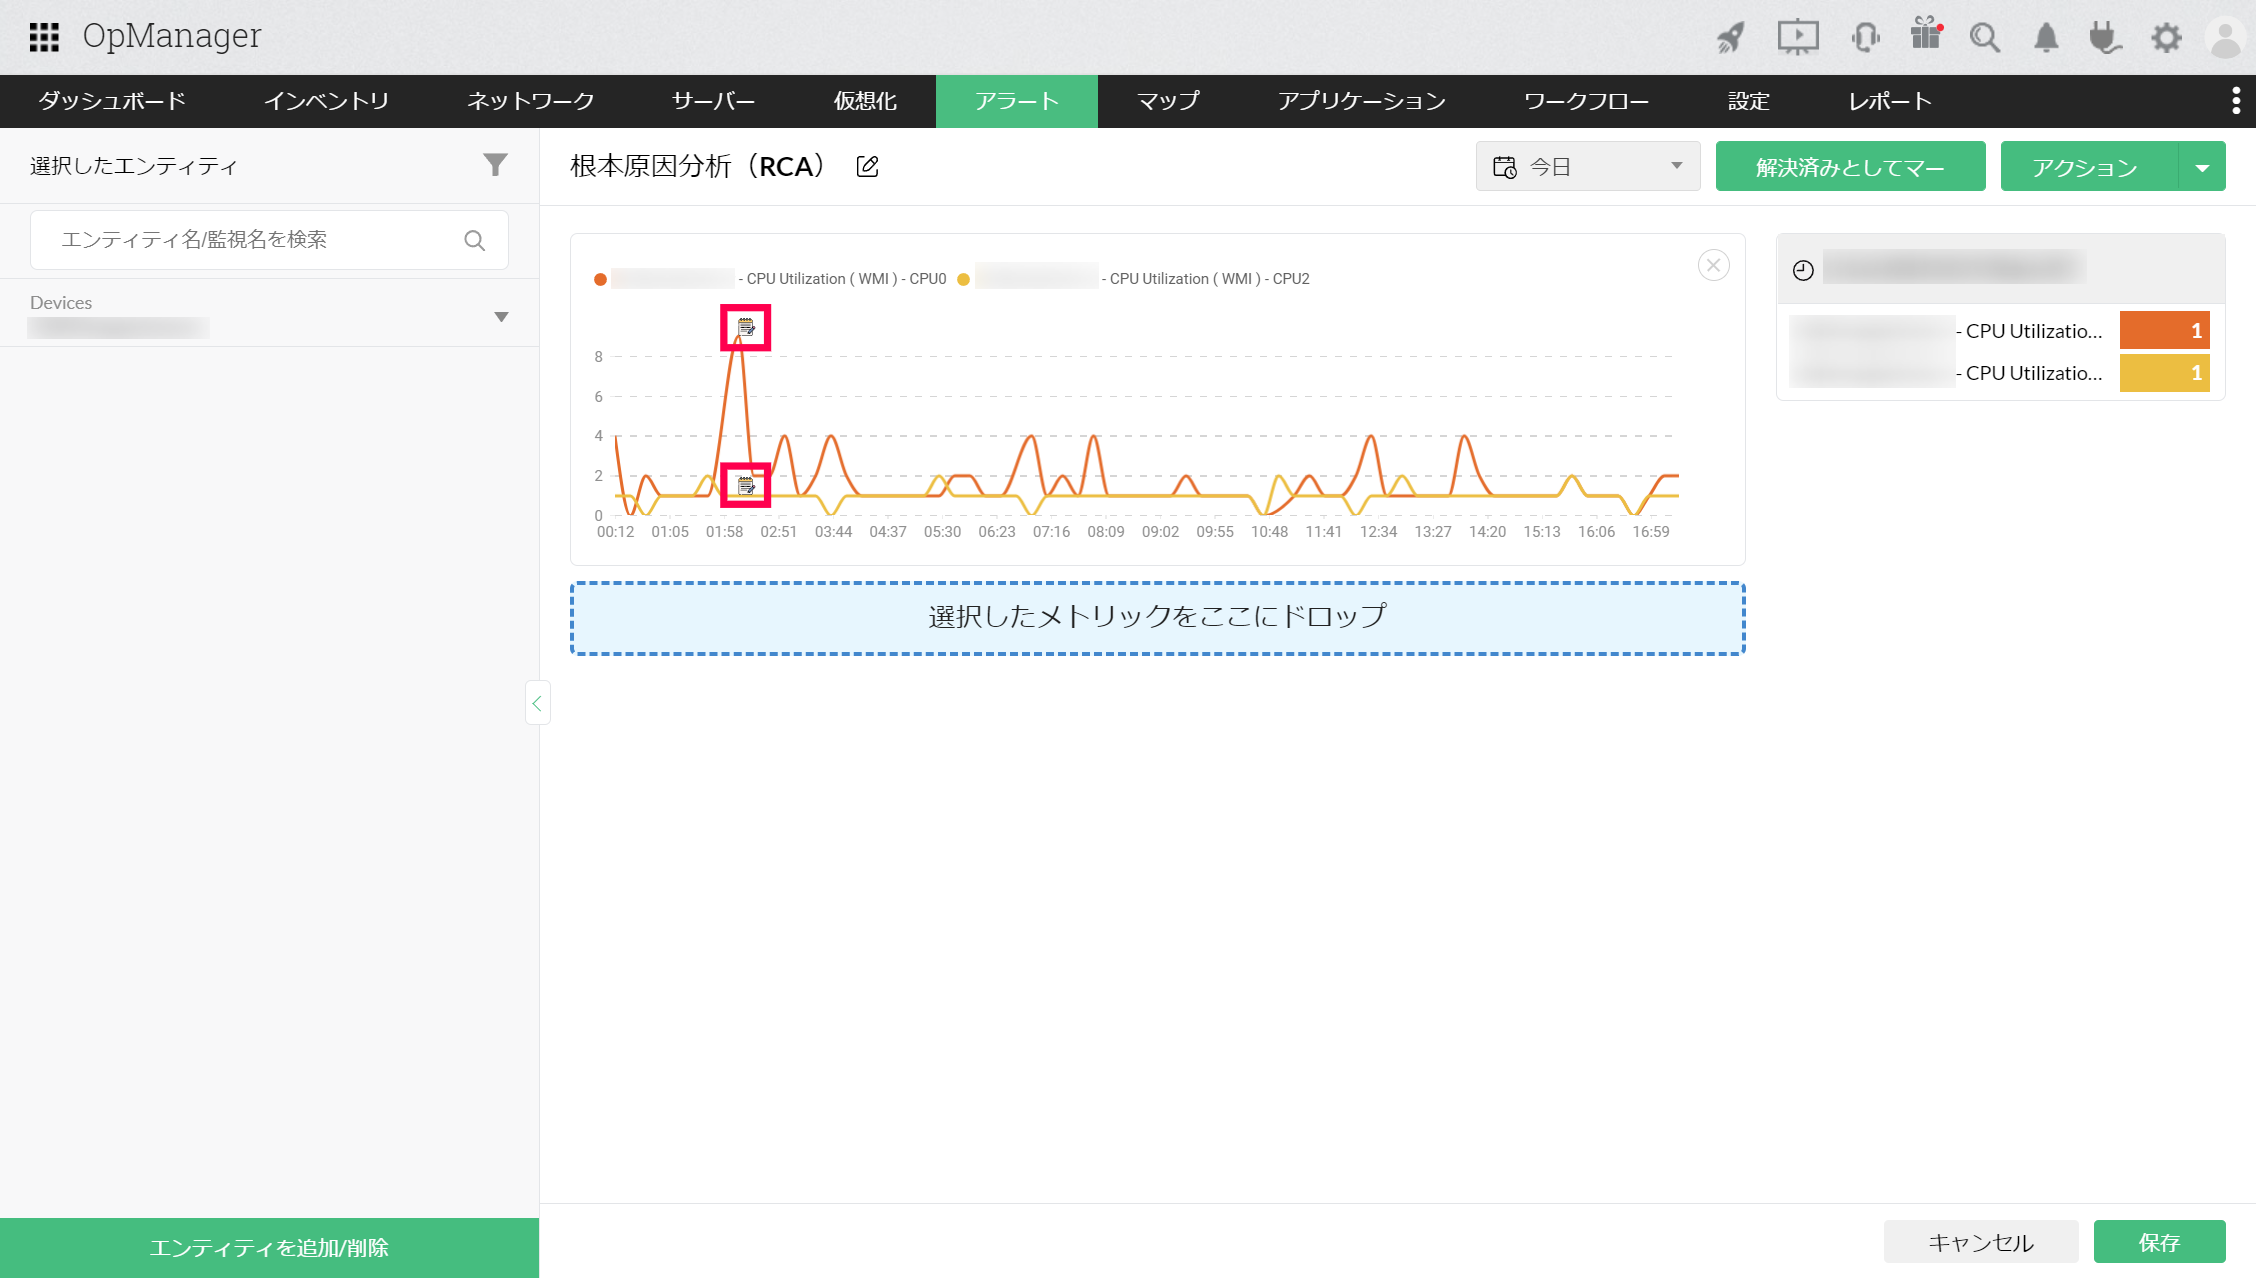The width and height of the screenshot is (2256, 1278).
Task: Expand the Devices section
Action: click(x=501, y=317)
